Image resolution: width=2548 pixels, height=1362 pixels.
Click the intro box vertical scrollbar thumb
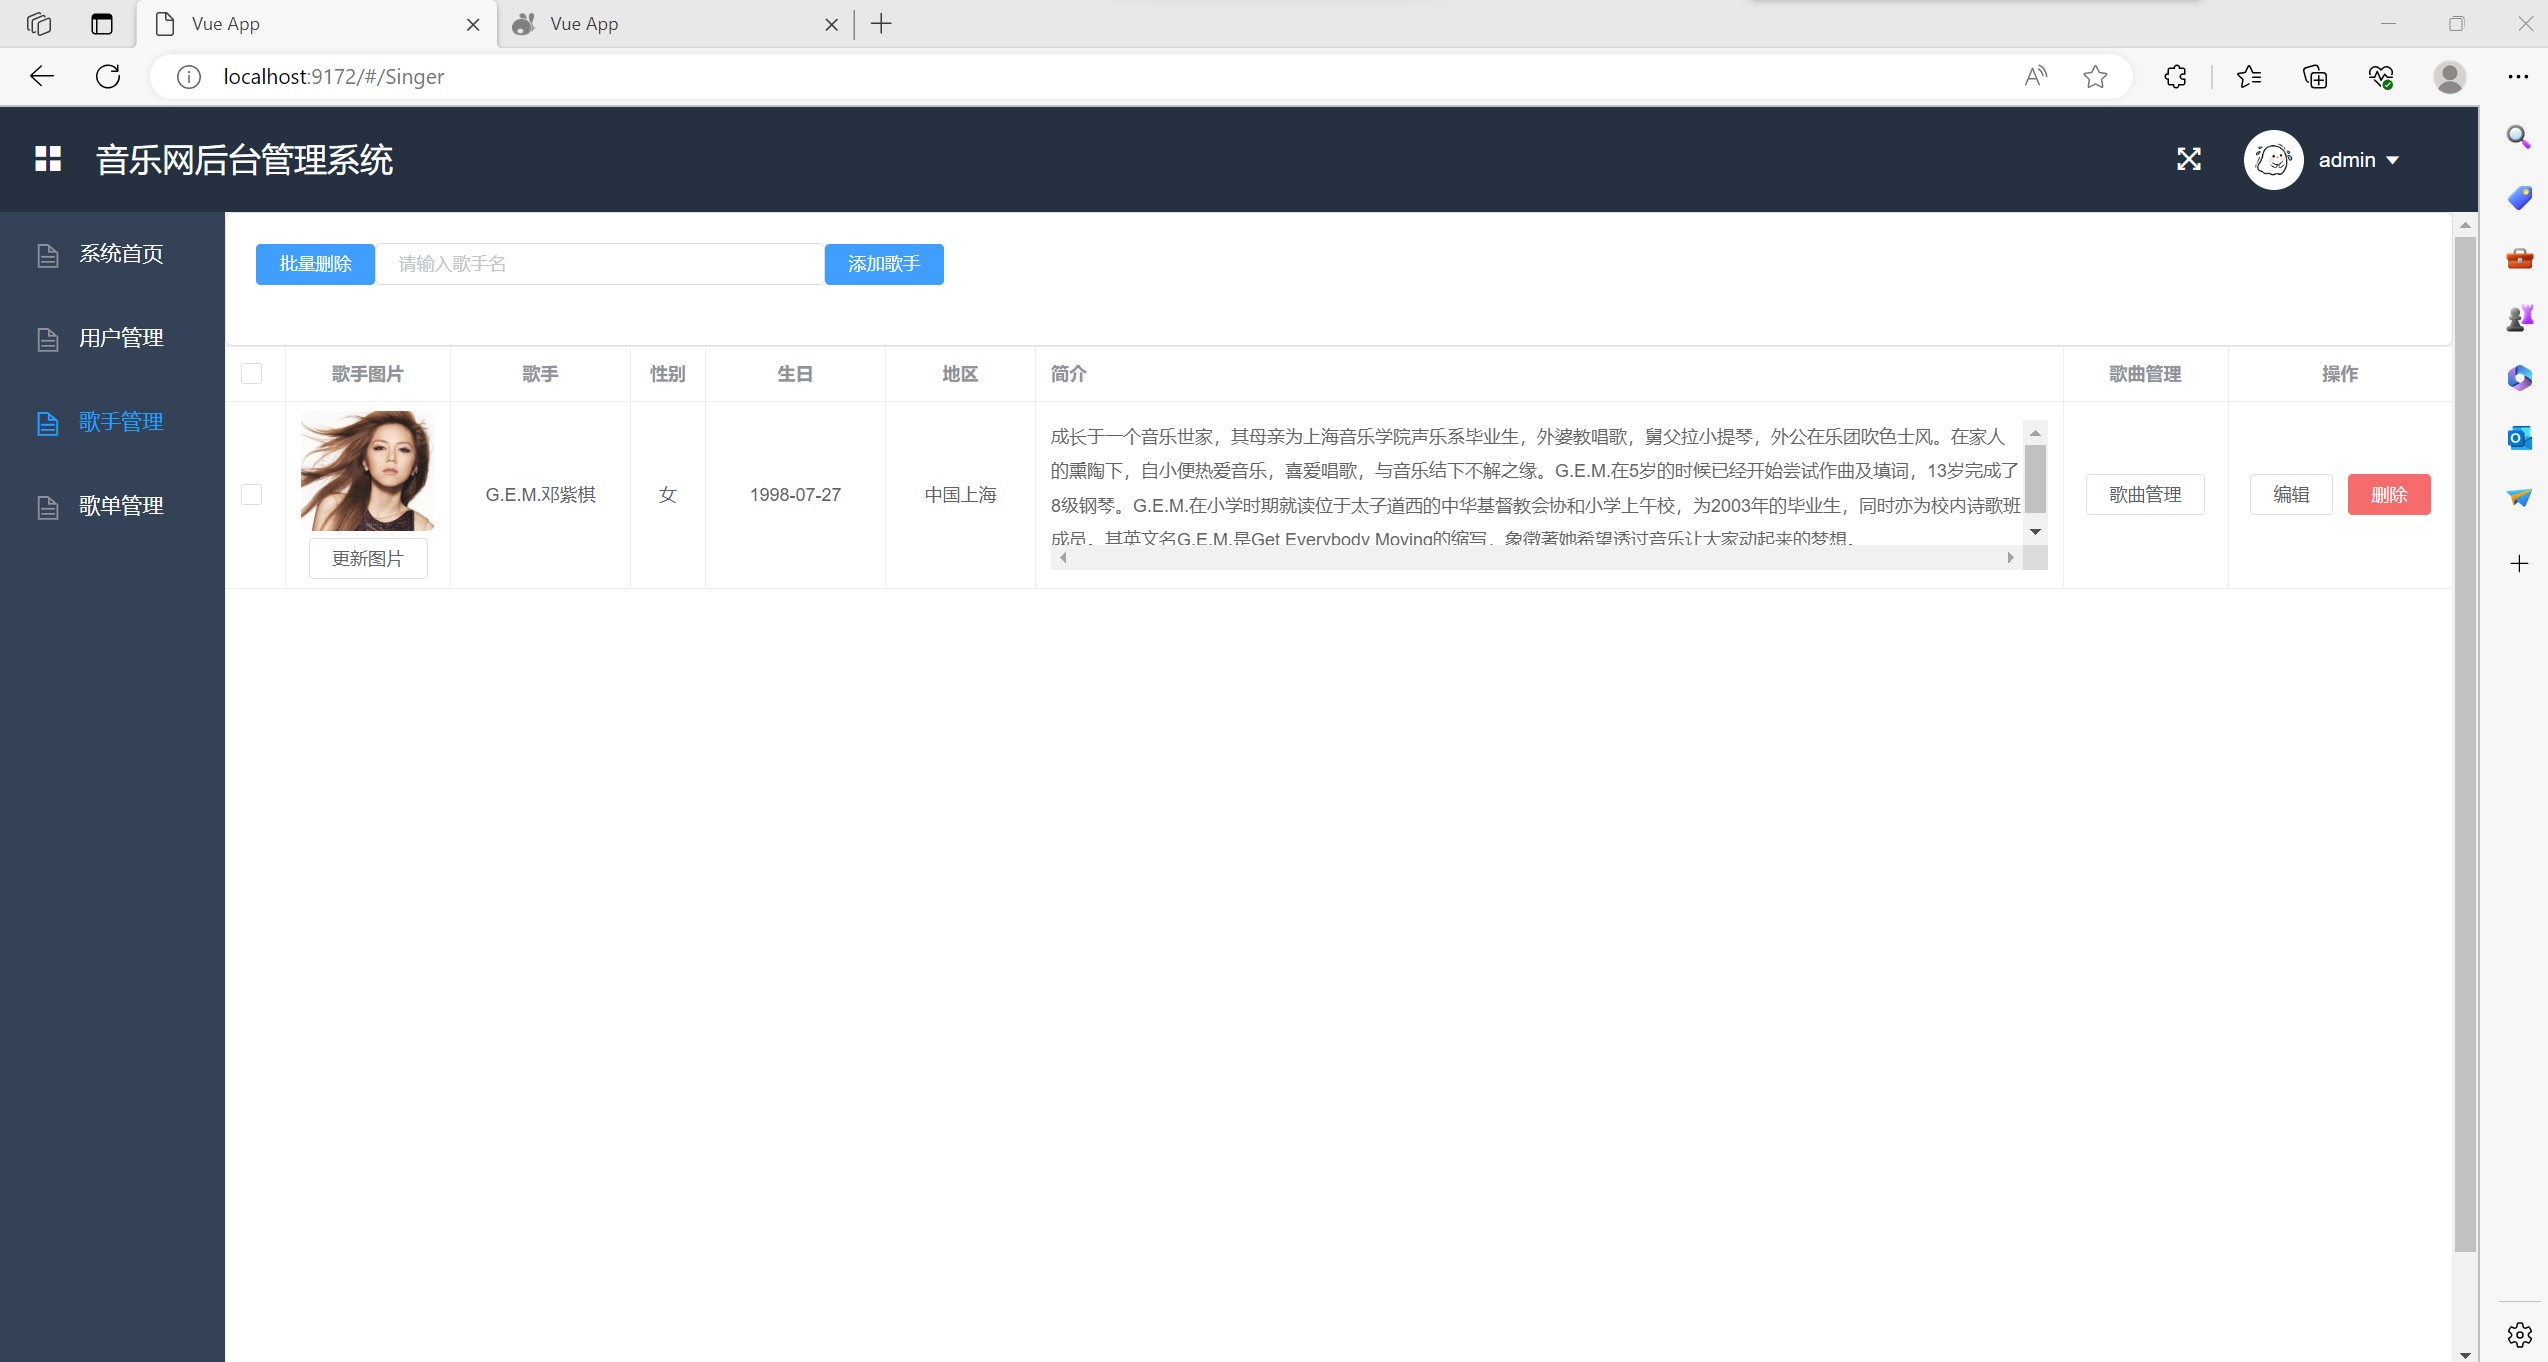coord(2035,479)
